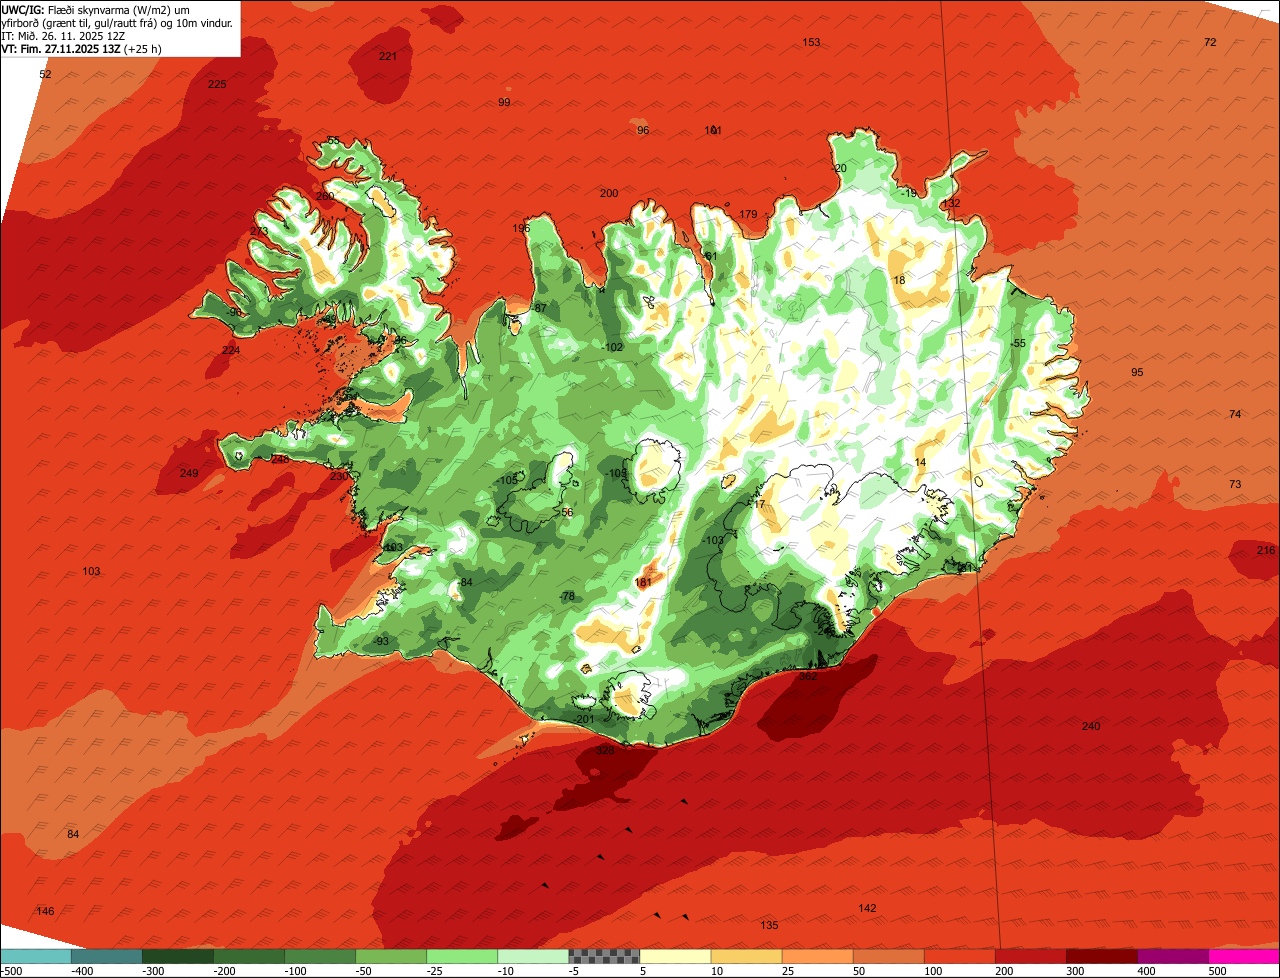Click the value 99 in the northern ocean

point(504,102)
